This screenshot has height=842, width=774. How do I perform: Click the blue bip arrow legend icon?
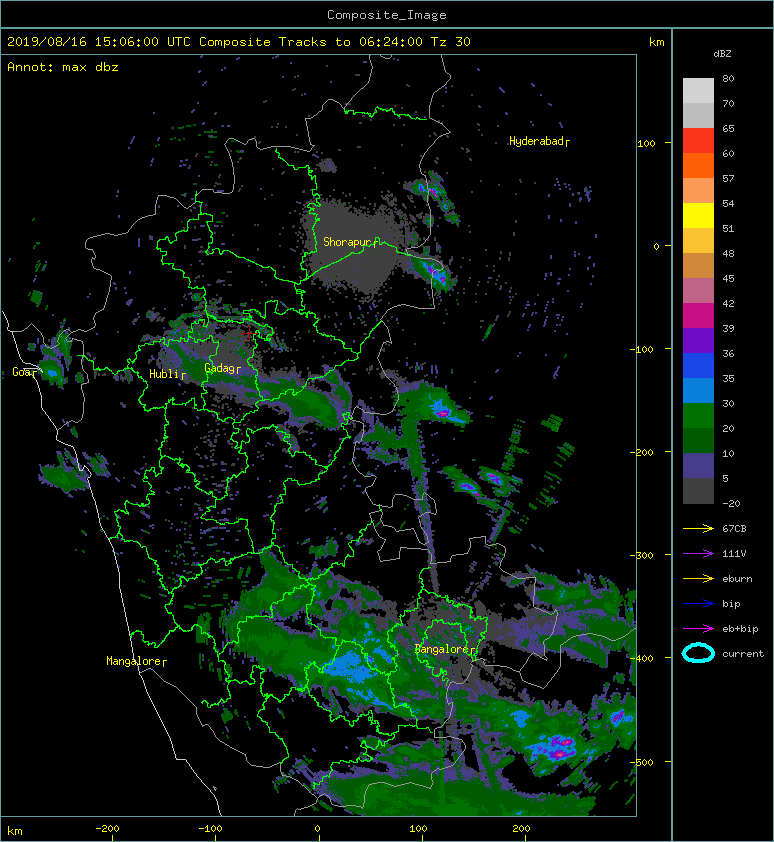(698, 604)
